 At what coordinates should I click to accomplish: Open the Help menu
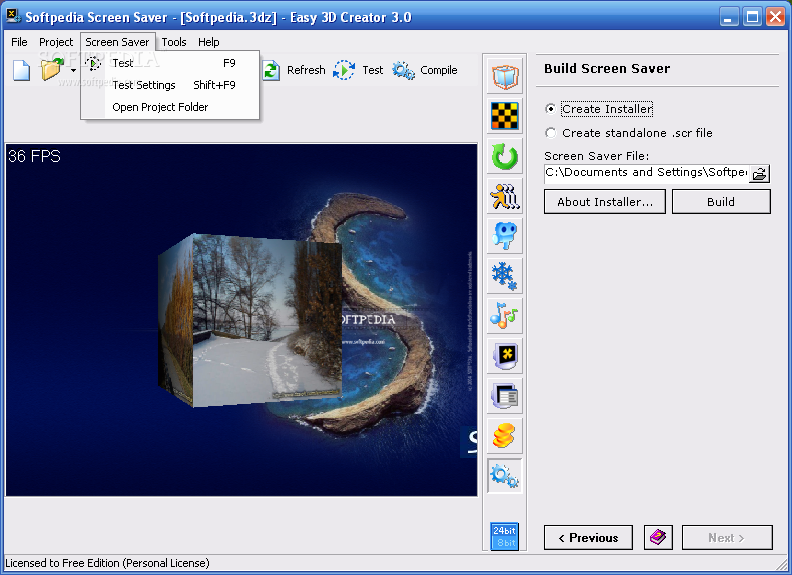pyautogui.click(x=209, y=42)
